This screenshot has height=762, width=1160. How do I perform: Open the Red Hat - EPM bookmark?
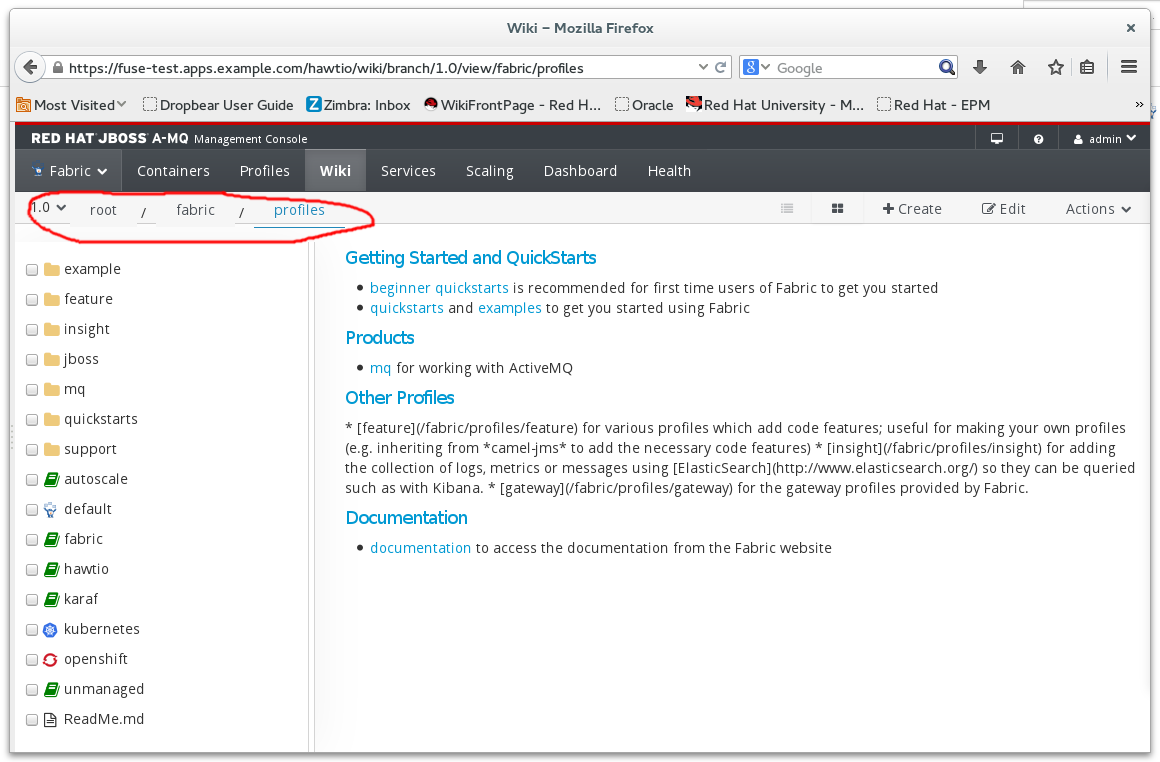coord(934,105)
